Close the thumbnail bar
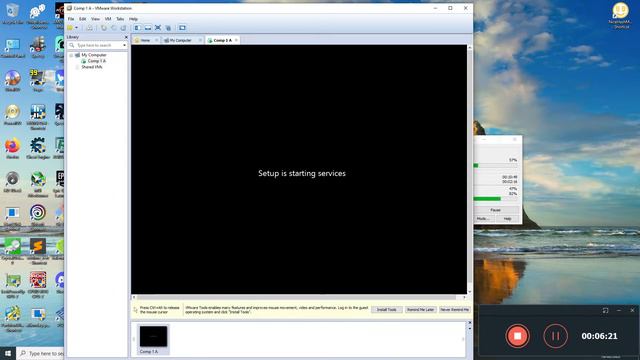 469,323
